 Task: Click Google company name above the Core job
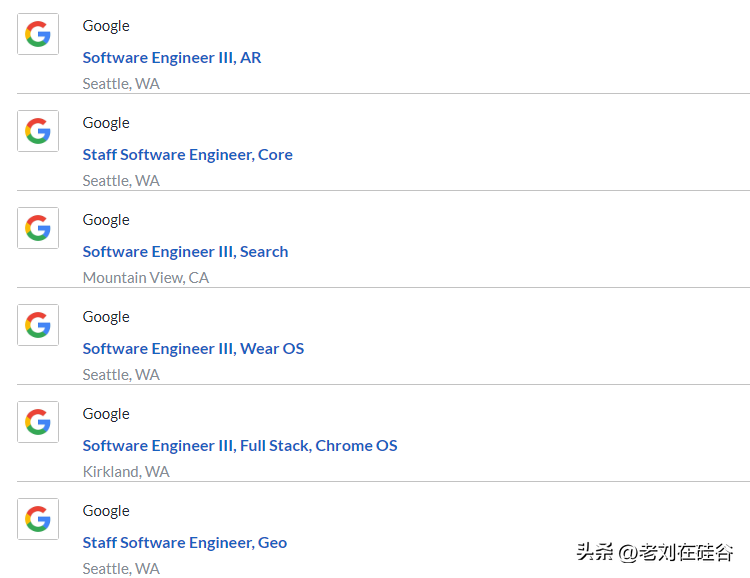click(x=106, y=123)
